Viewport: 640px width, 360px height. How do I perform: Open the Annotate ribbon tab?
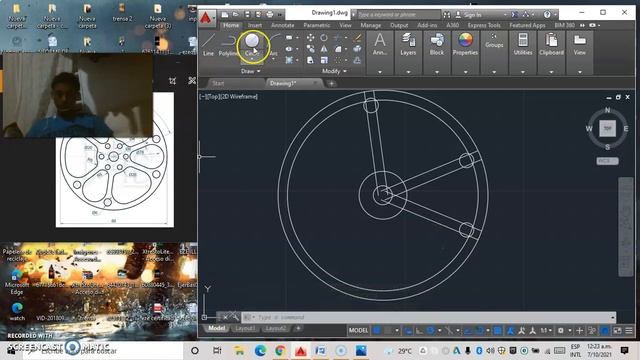[282, 25]
